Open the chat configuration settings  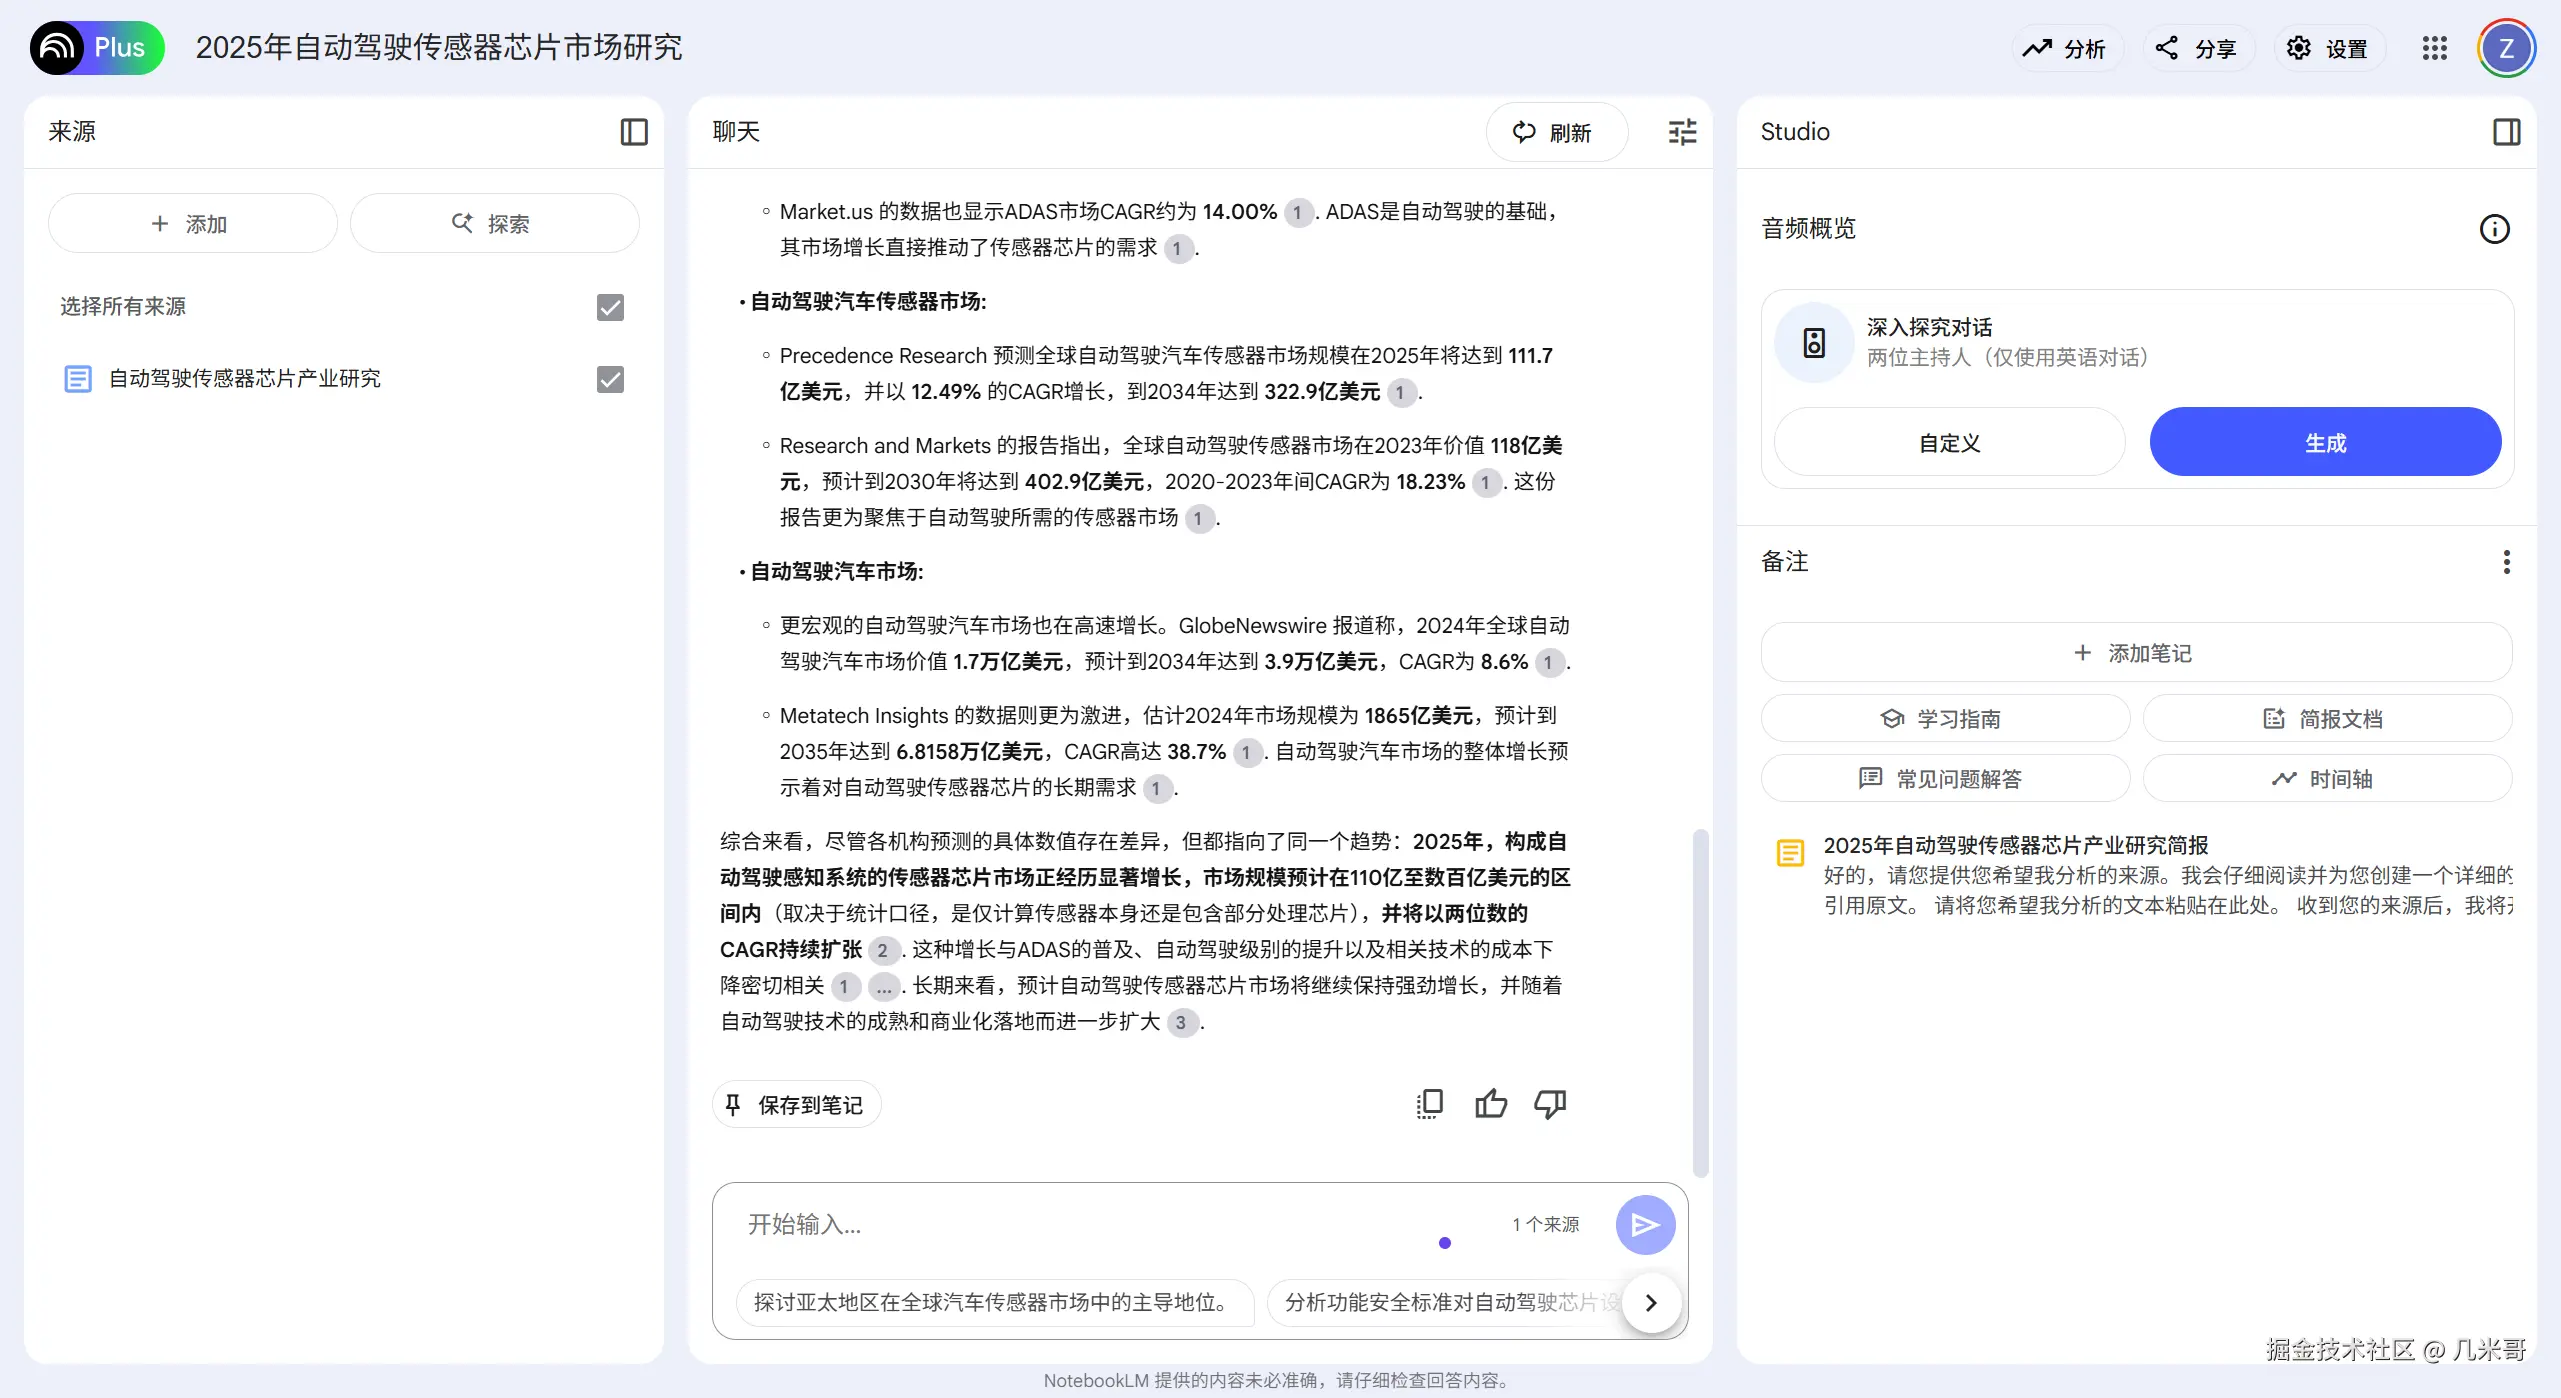(1682, 131)
